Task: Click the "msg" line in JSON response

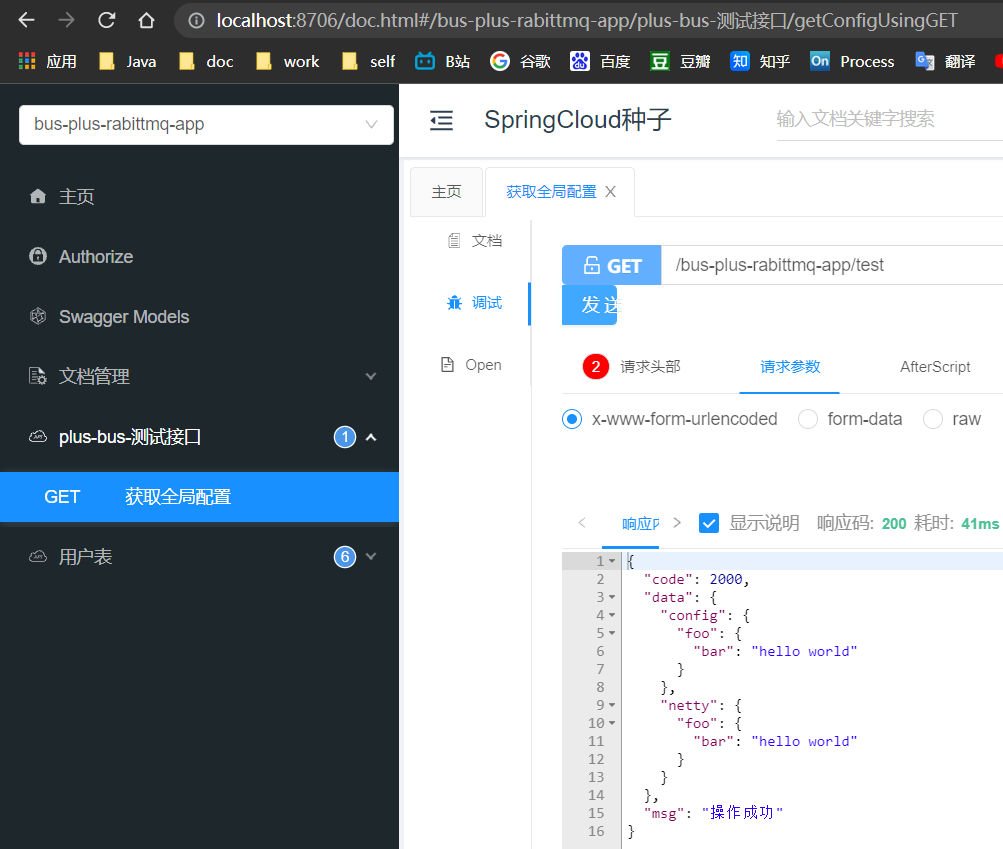Action: point(713,813)
